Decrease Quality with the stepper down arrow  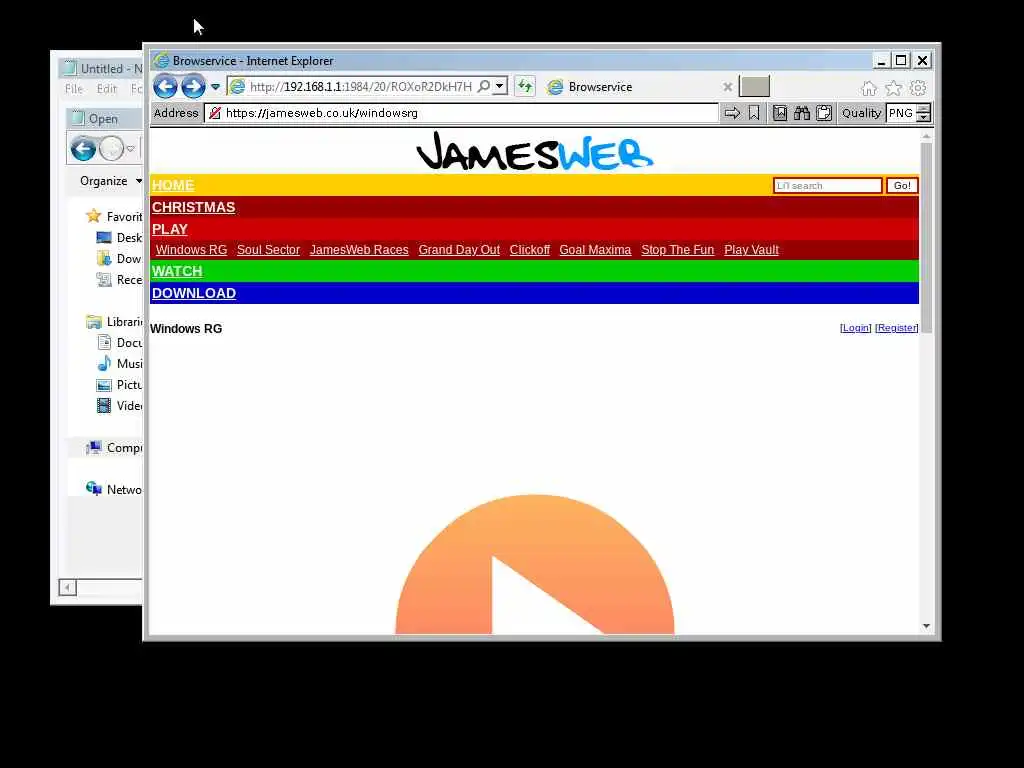(x=923, y=118)
